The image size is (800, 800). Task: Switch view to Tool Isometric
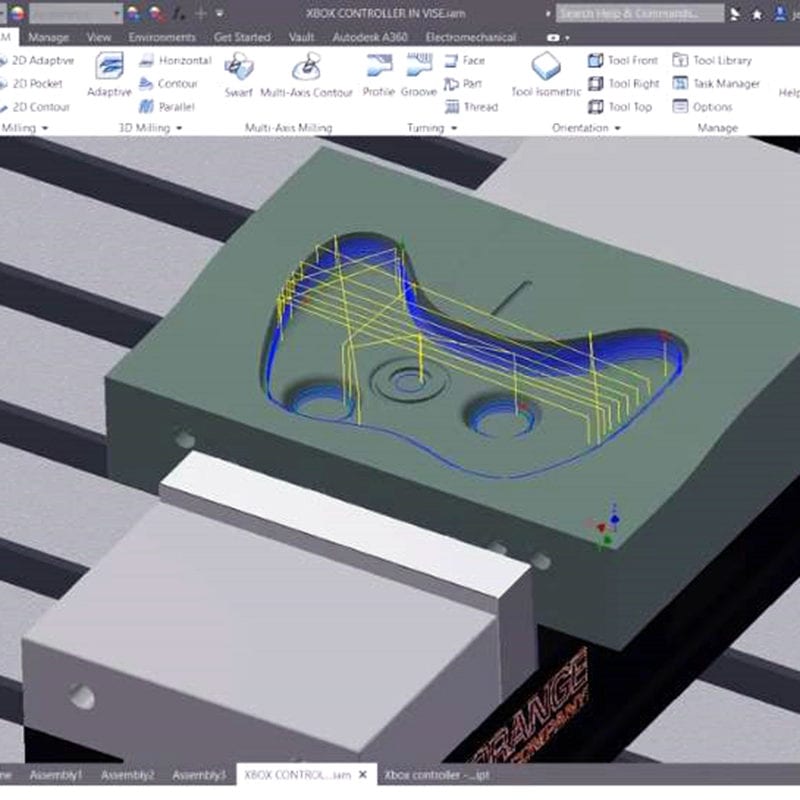click(546, 74)
